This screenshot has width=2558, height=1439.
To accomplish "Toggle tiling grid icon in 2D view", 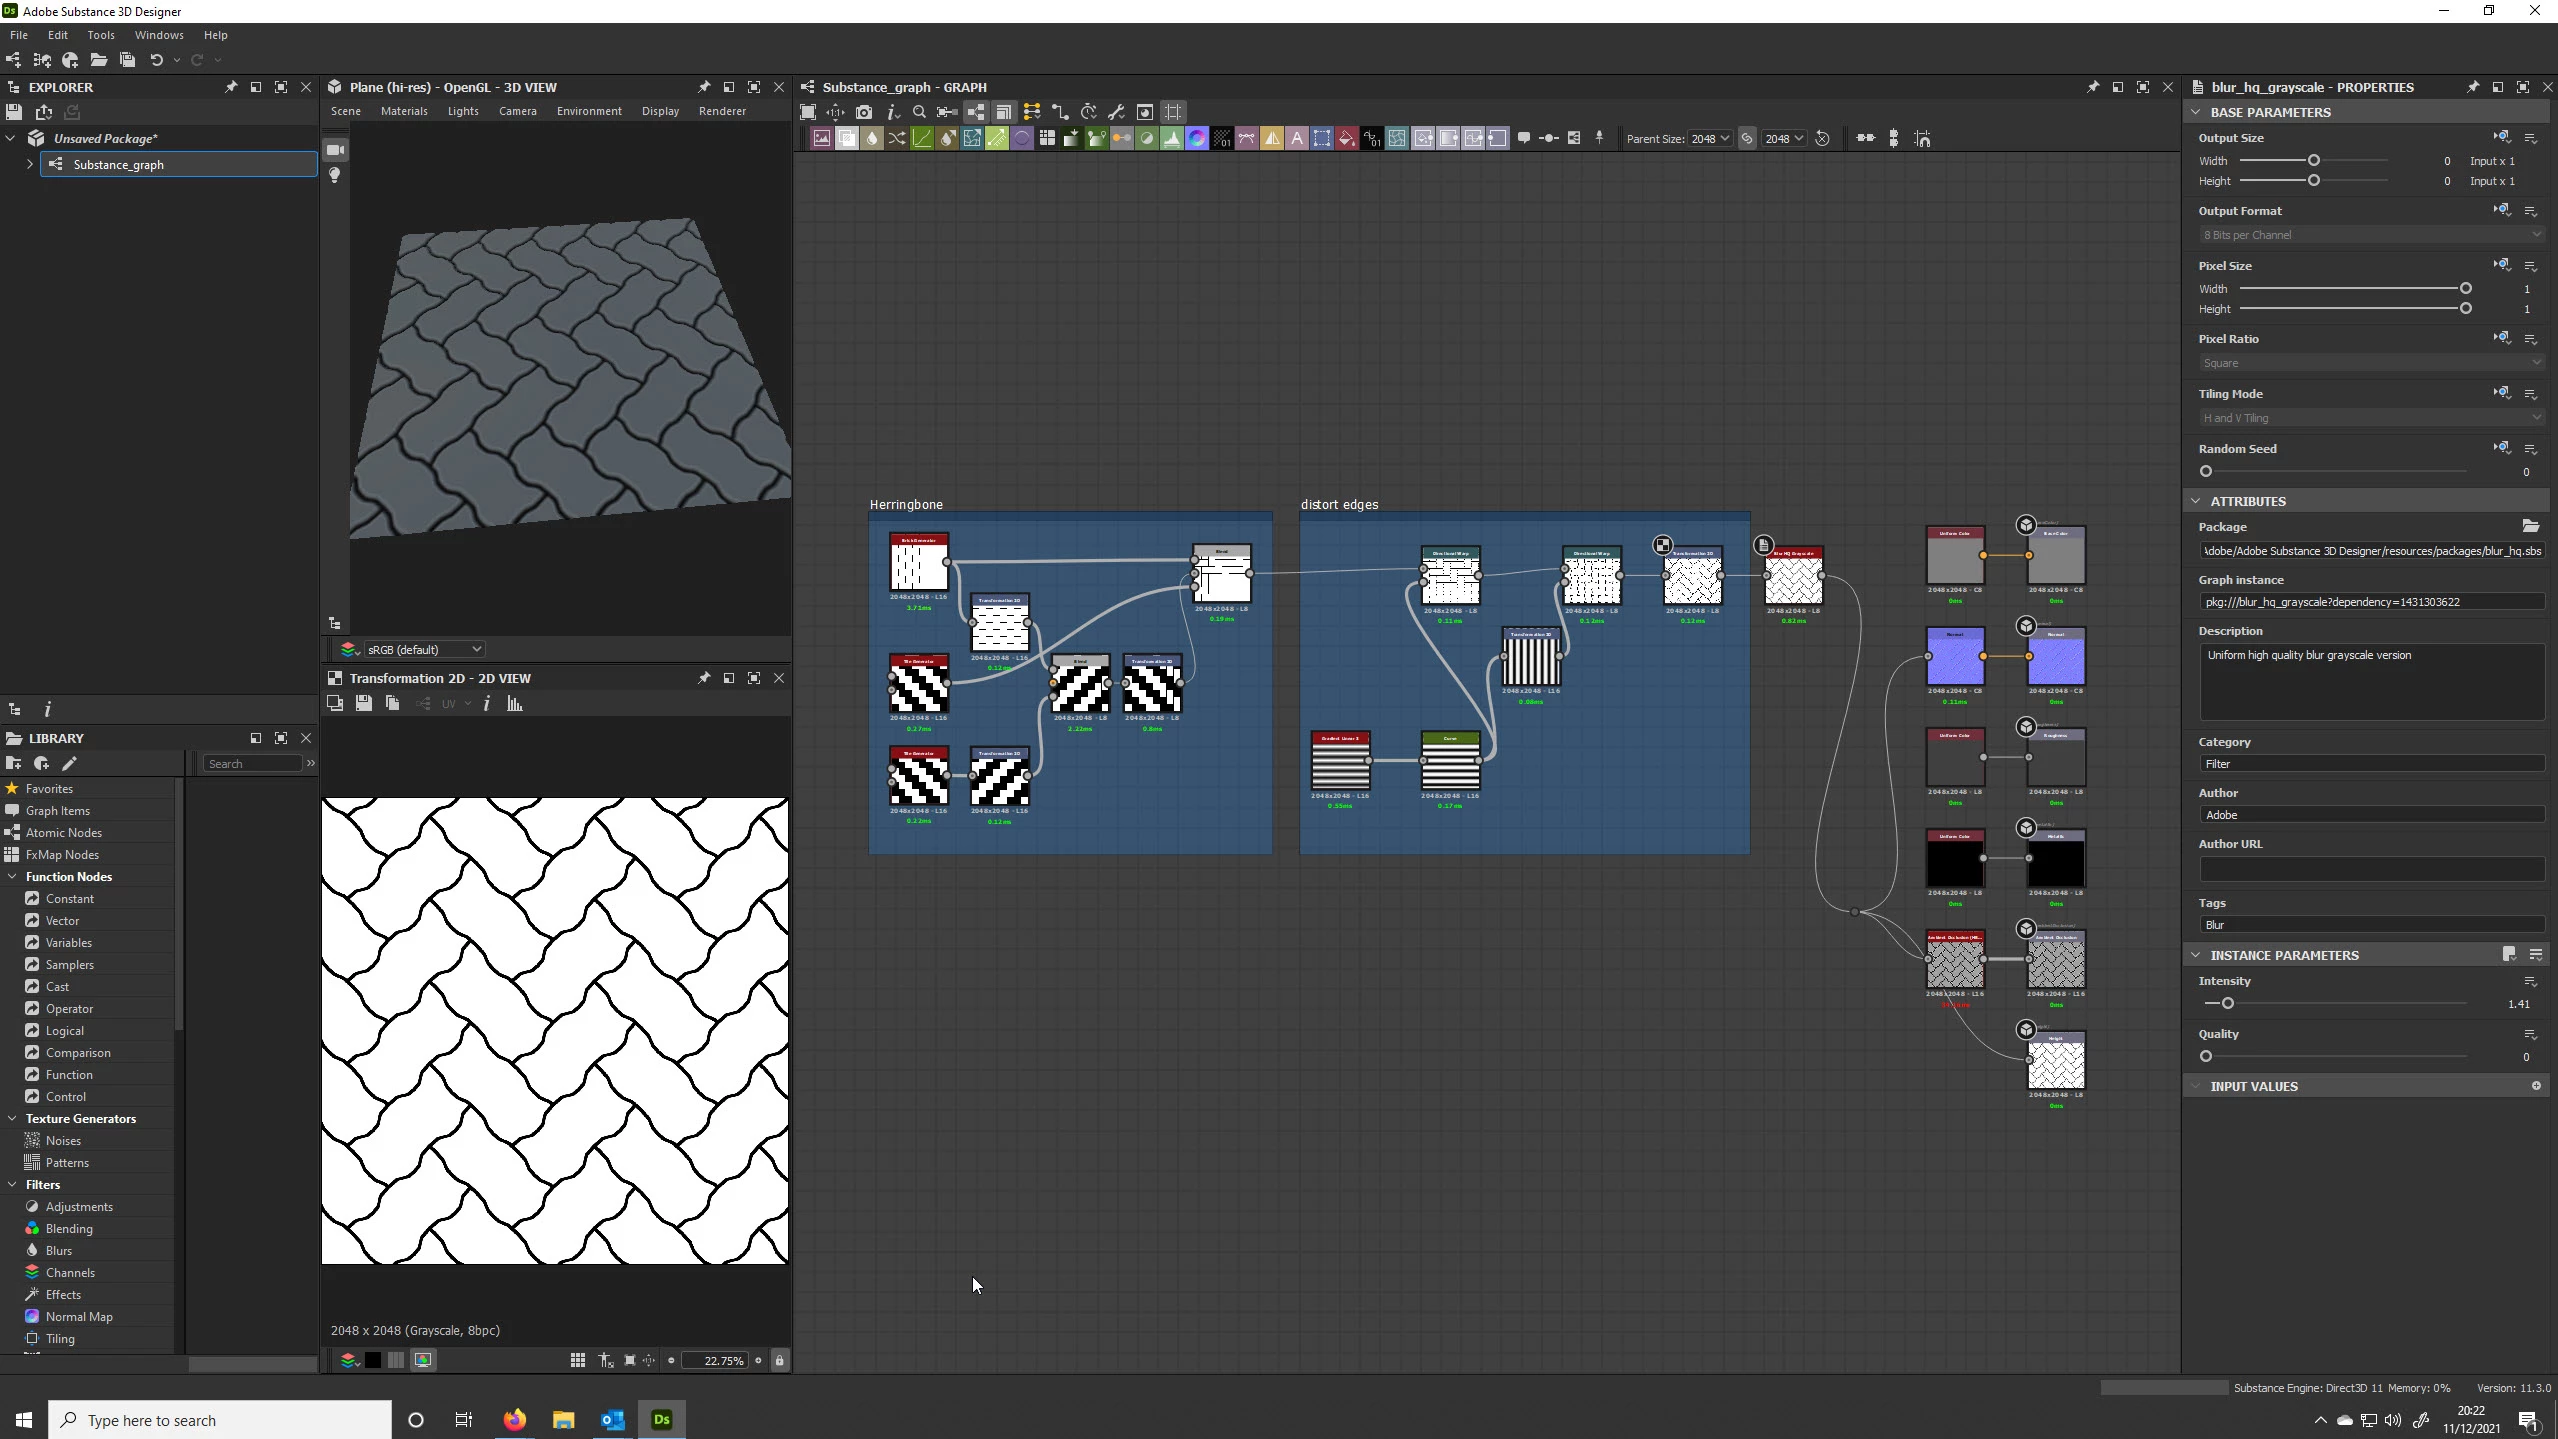I will (x=578, y=1360).
